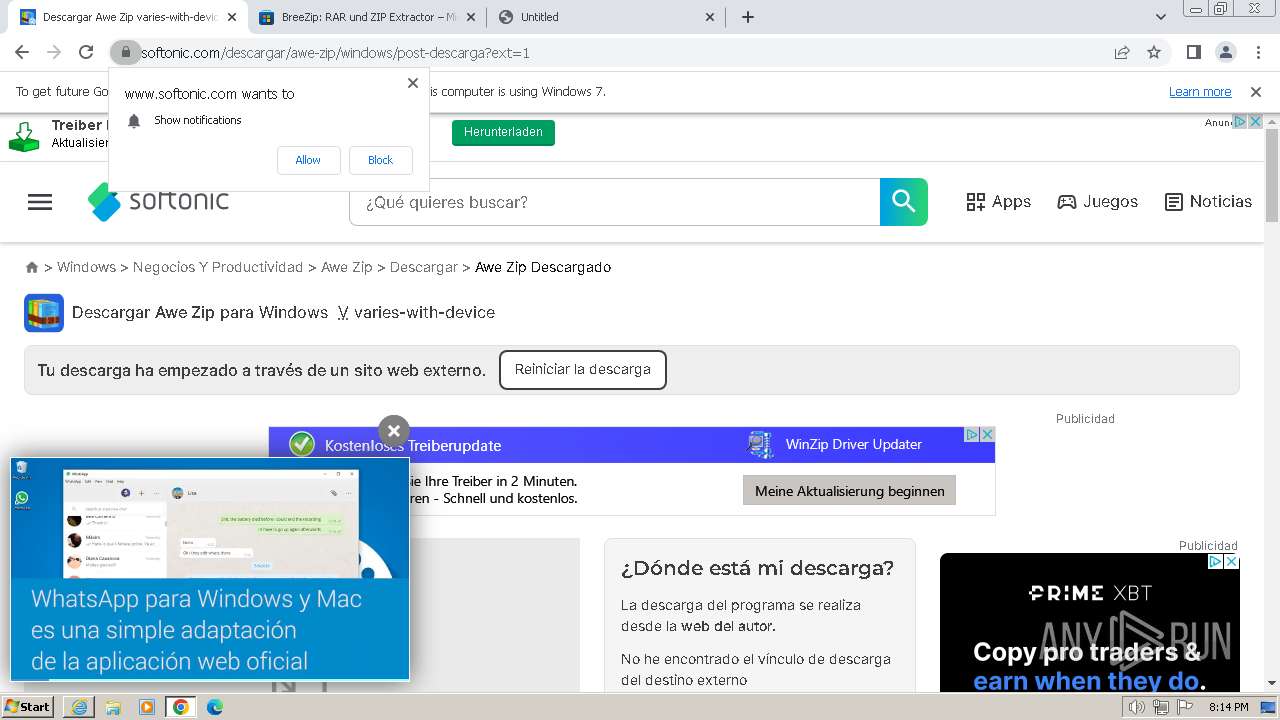This screenshot has height=720, width=1280.
Task: Expand tab search dropdown arrow
Action: point(1161,17)
